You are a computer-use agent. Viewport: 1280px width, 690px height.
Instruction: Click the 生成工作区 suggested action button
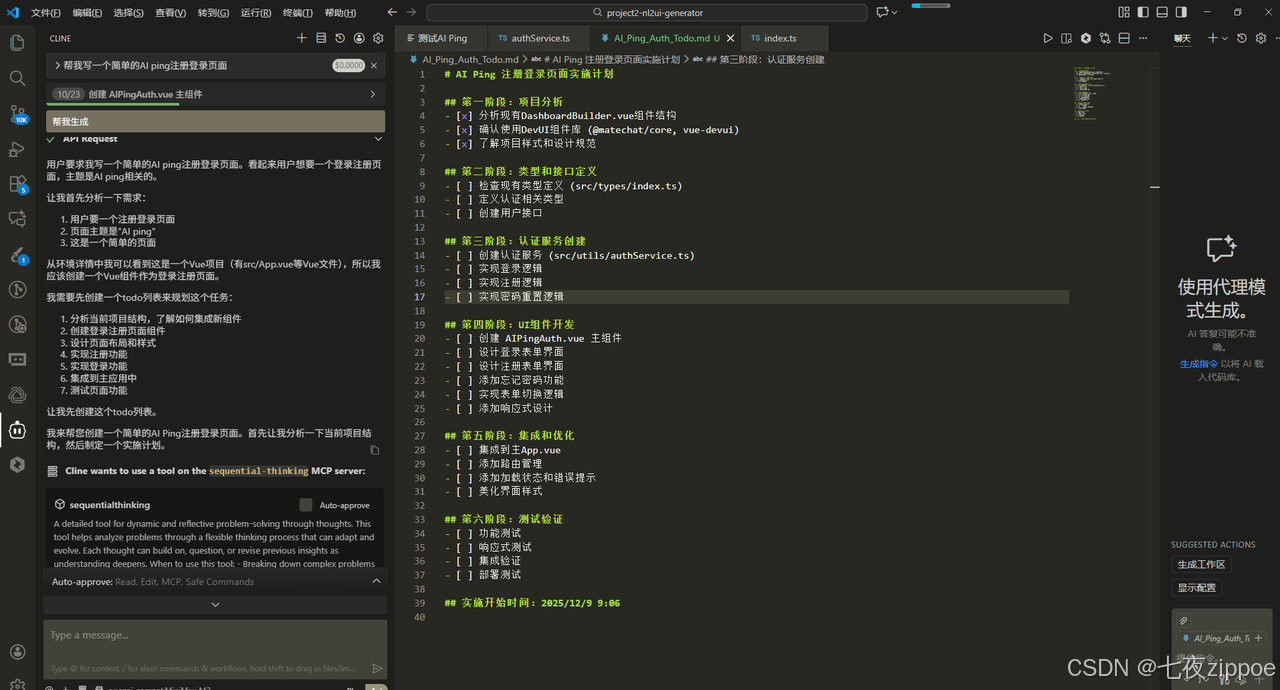click(1201, 565)
